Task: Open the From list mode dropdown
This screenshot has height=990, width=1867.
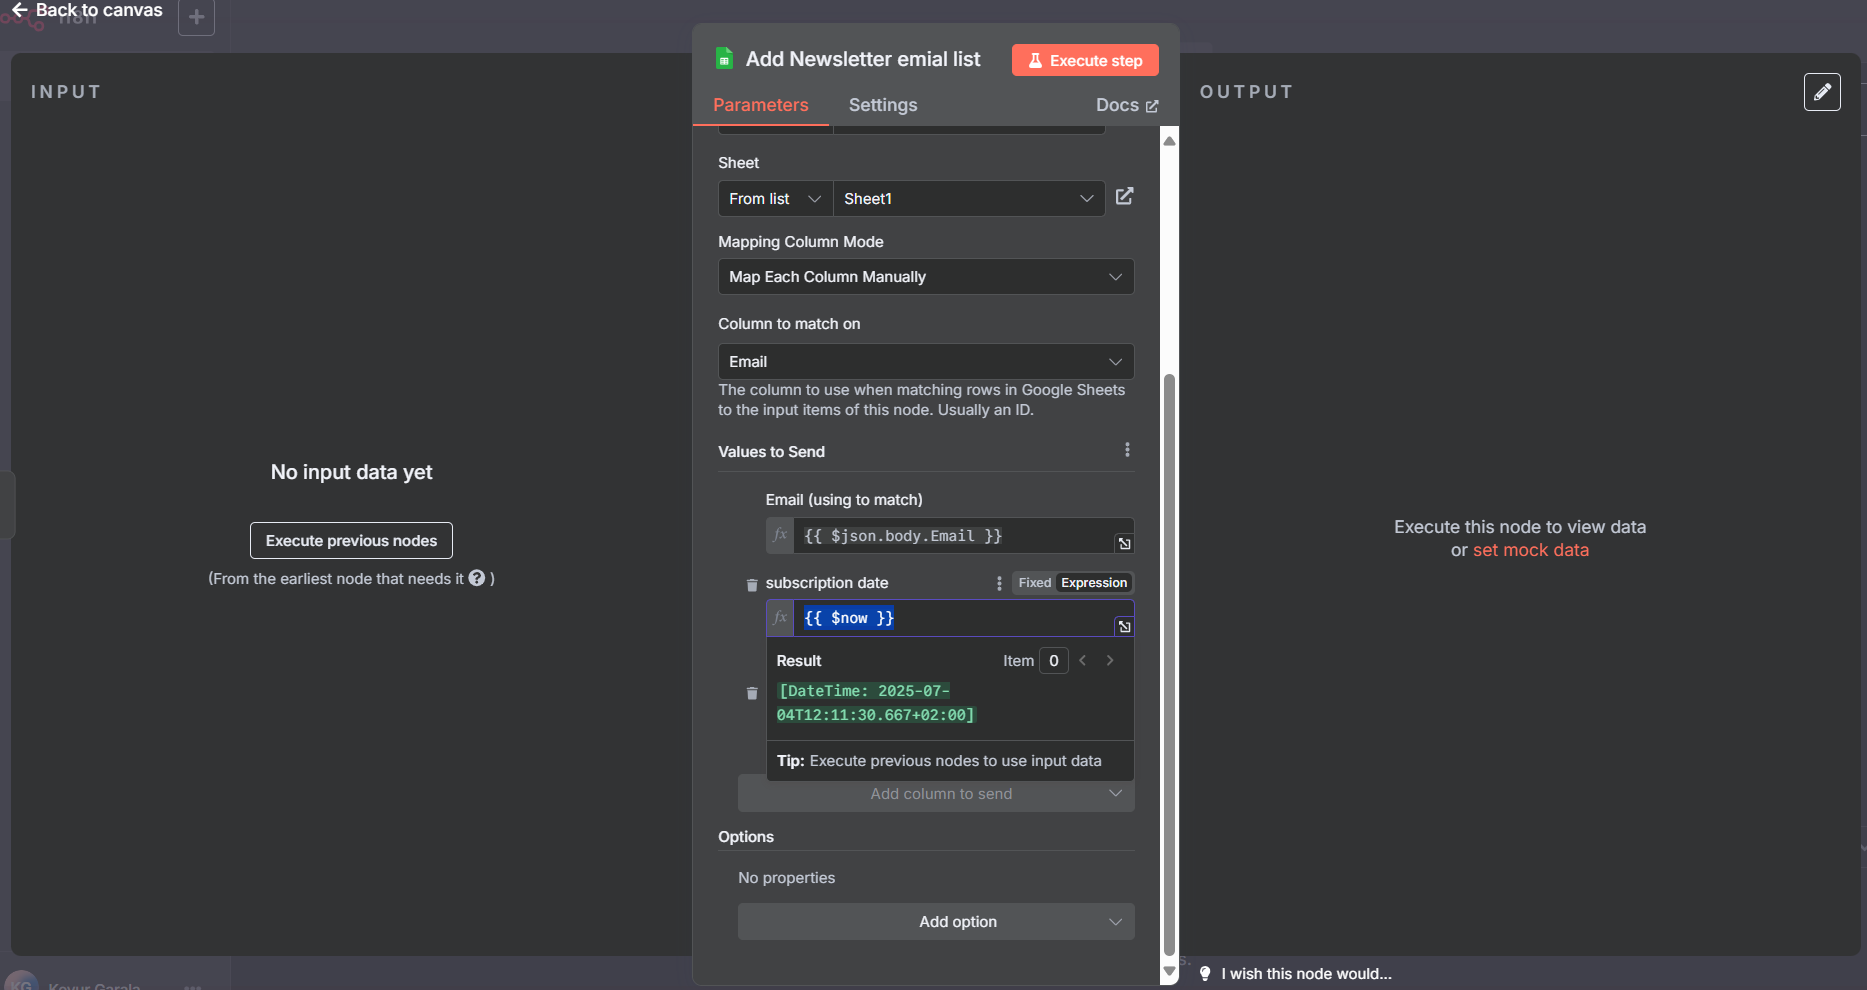Action: tap(775, 199)
